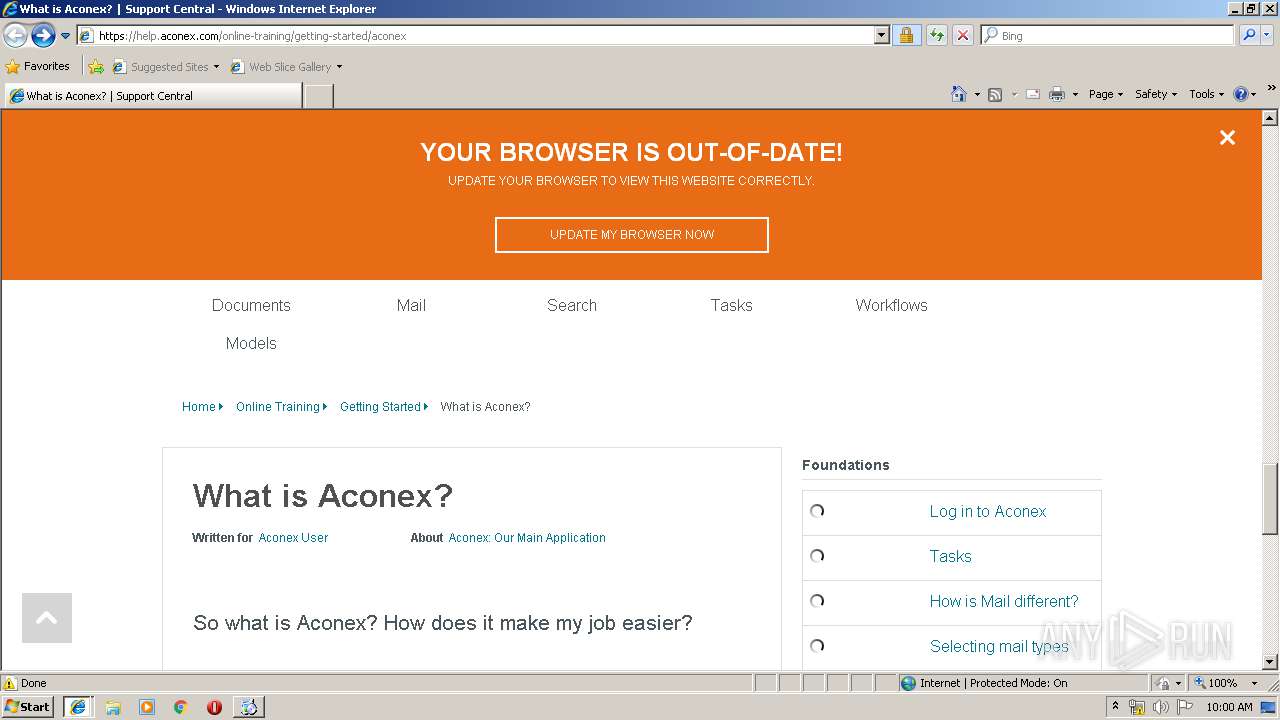
Task: Click the Getting Started breadcrumb link
Action: [x=380, y=407]
